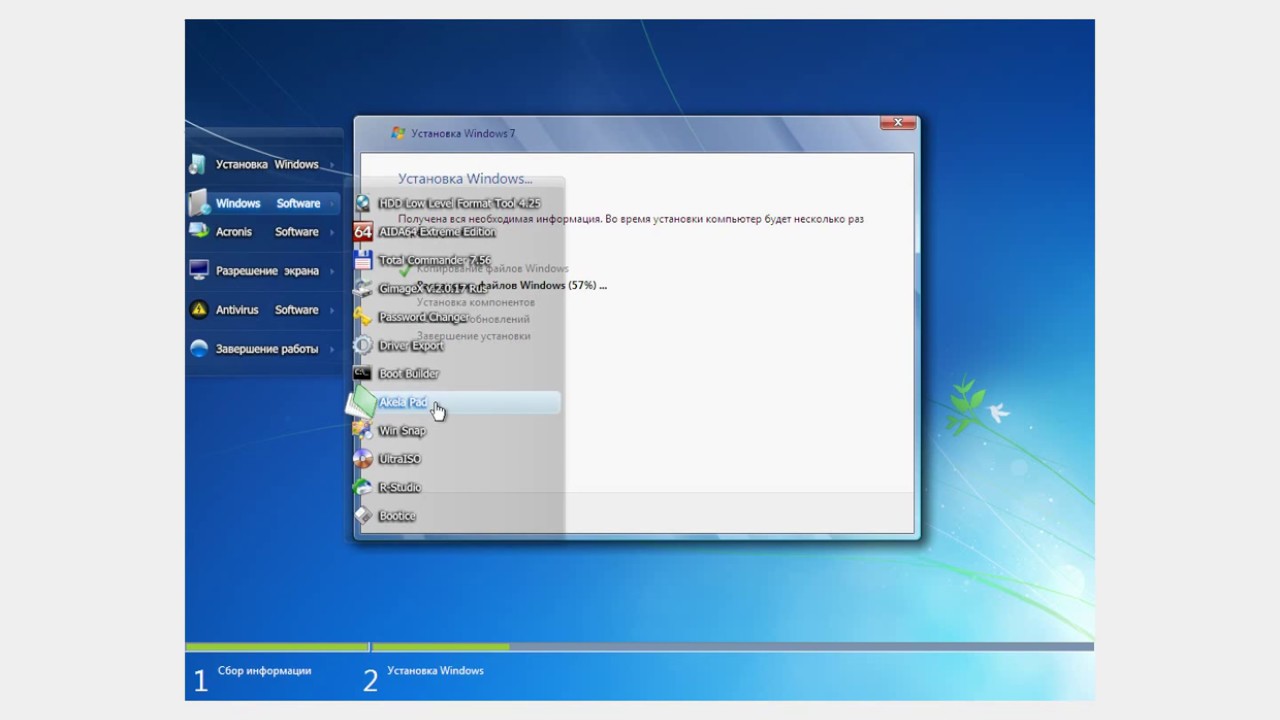Image resolution: width=1280 pixels, height=720 pixels.
Task: Click the Установка компонентов step text
Action: click(x=475, y=302)
